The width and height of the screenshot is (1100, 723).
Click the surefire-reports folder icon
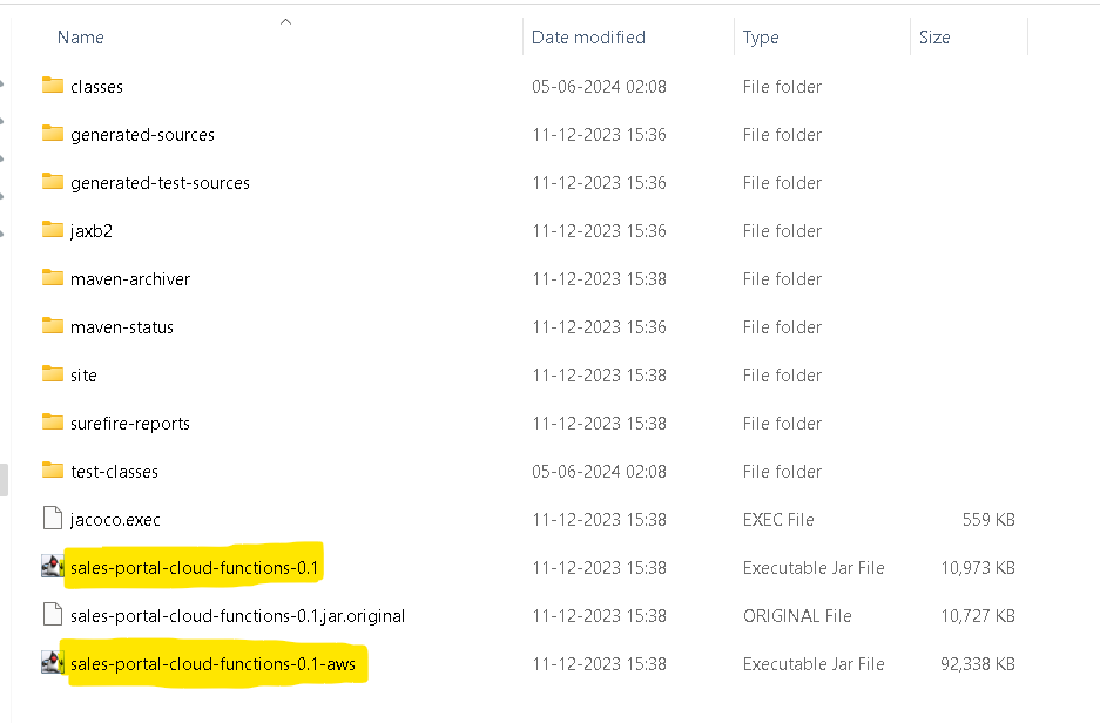tap(53, 422)
